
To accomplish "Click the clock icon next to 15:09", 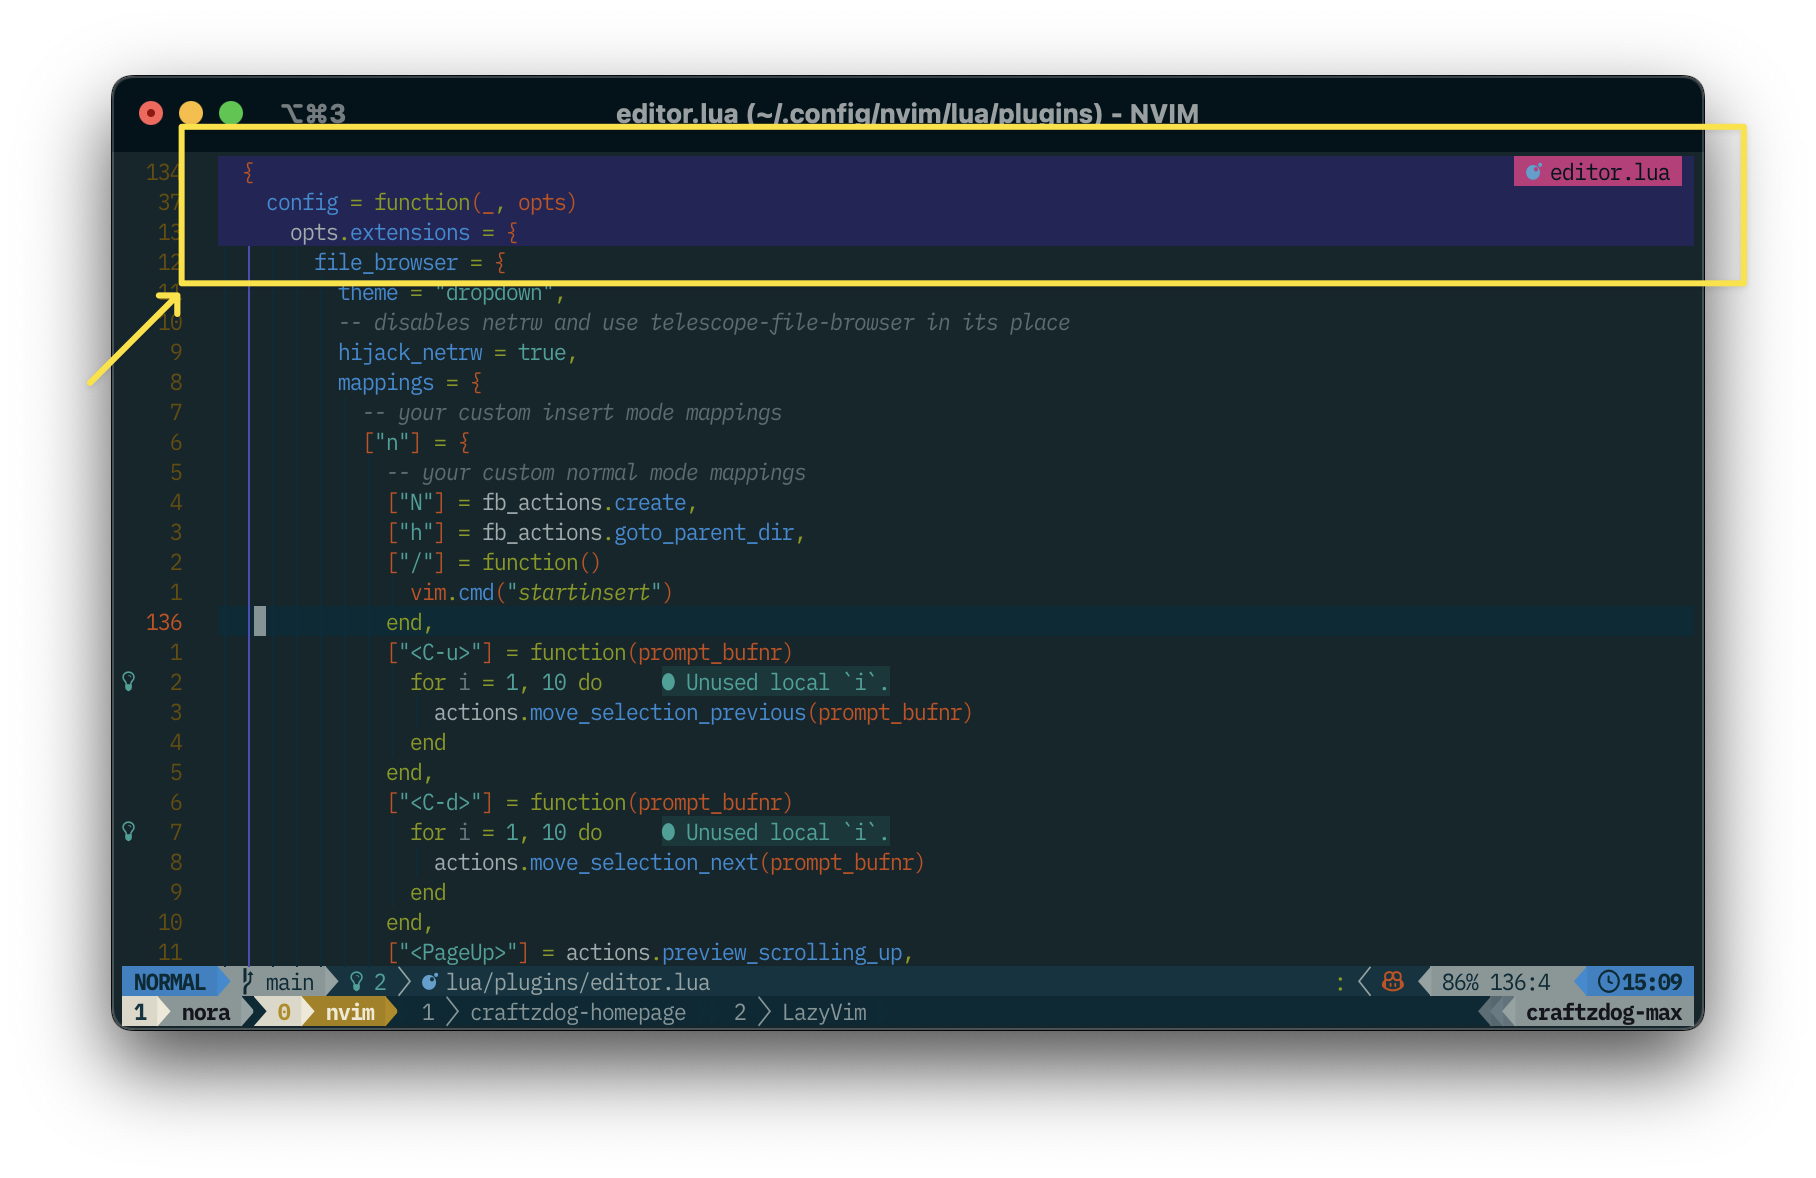I will (x=1608, y=982).
